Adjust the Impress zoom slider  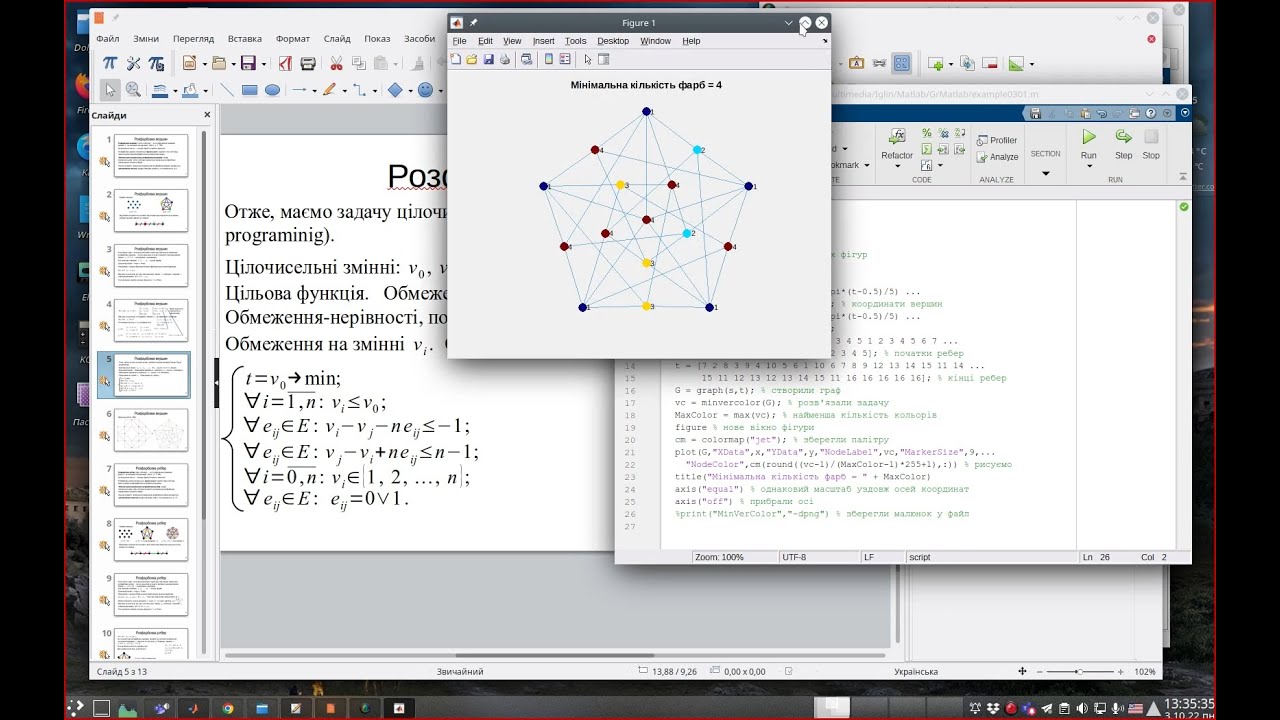(x=1078, y=672)
